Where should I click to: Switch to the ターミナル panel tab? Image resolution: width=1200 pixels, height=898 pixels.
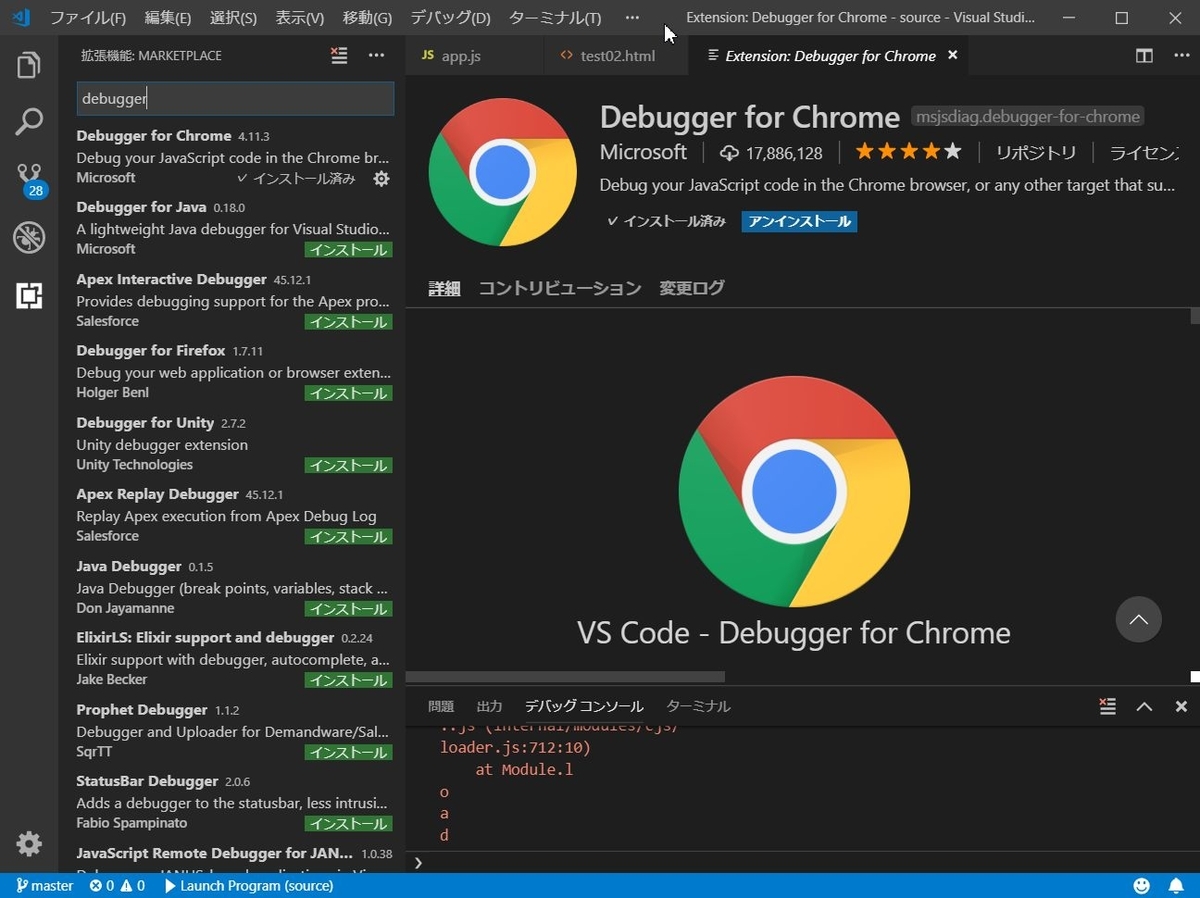pyautogui.click(x=698, y=706)
